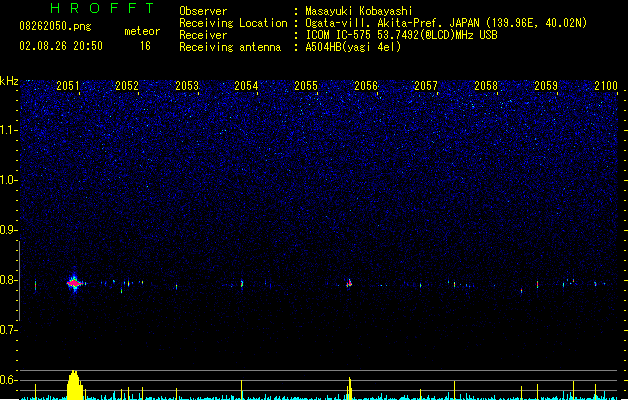Click the large meteor echo near 2051
This screenshot has height=400, width=629.
[74, 283]
